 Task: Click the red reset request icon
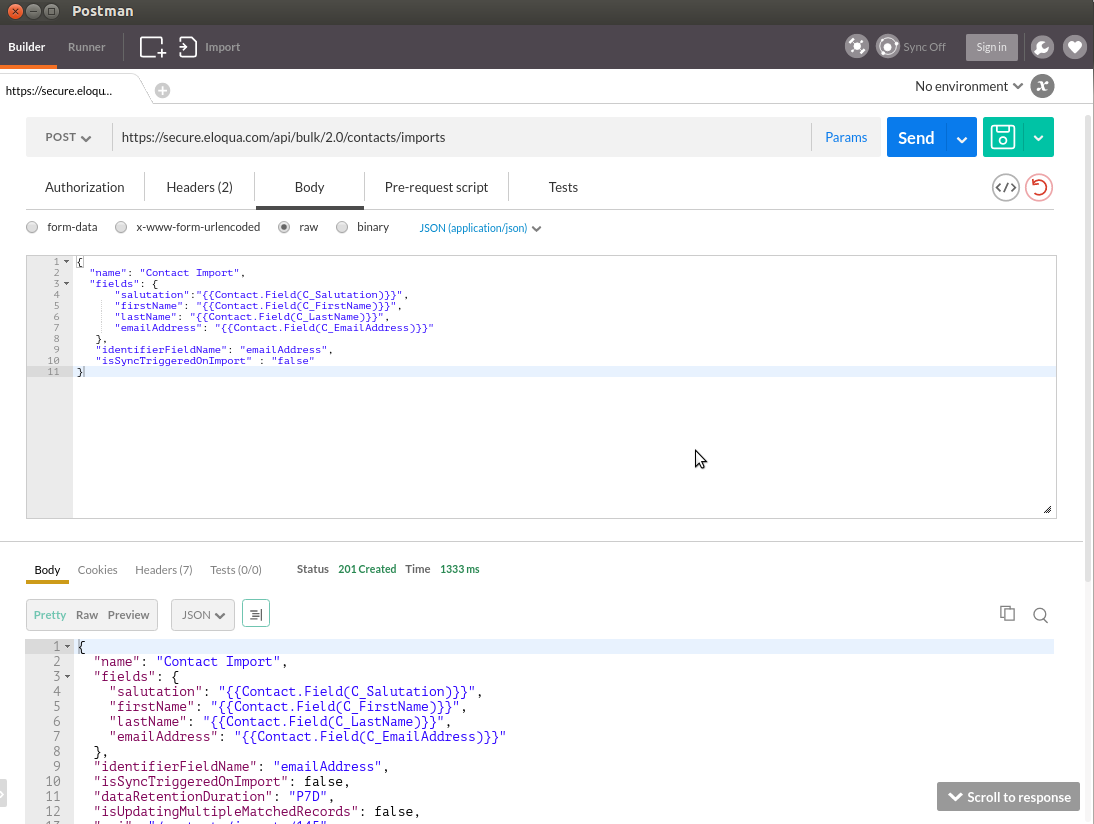click(x=1039, y=187)
